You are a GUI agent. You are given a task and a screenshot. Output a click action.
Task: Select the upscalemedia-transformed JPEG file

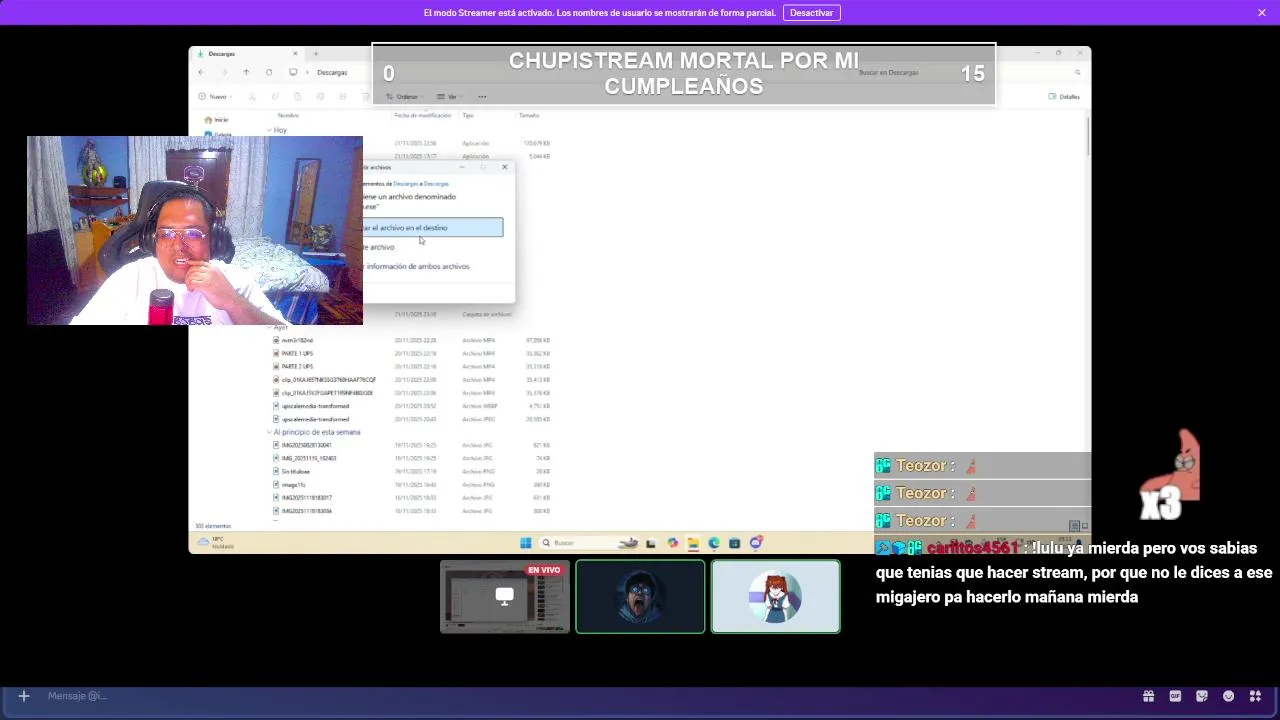tap(315, 419)
